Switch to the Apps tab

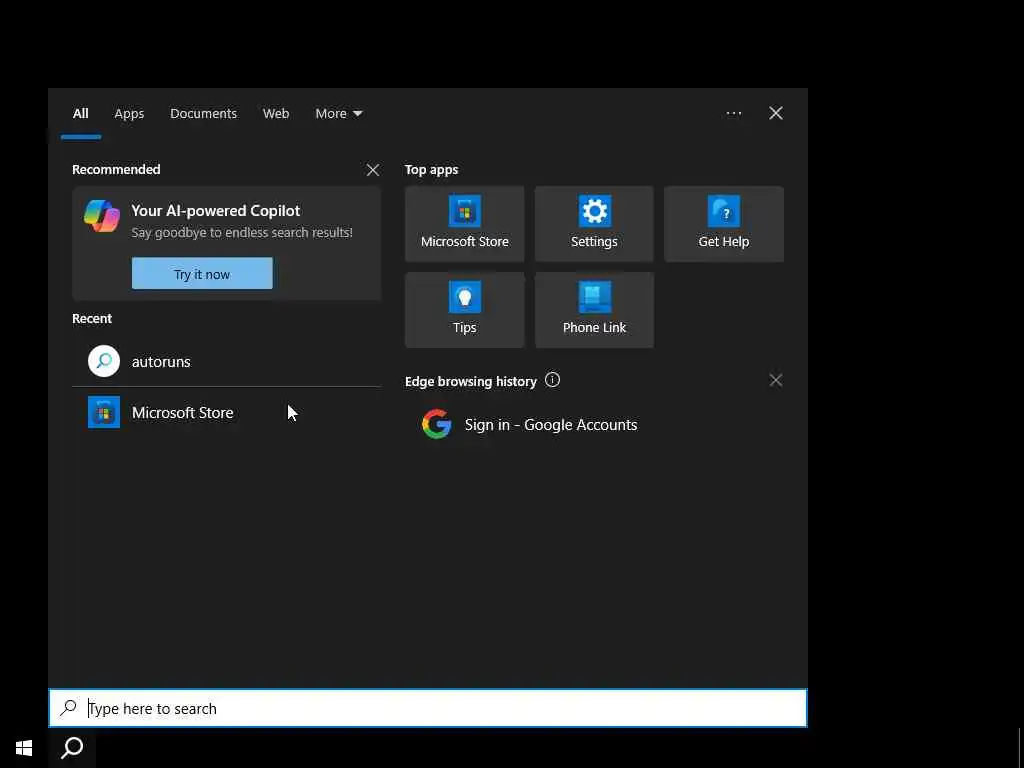tap(129, 113)
